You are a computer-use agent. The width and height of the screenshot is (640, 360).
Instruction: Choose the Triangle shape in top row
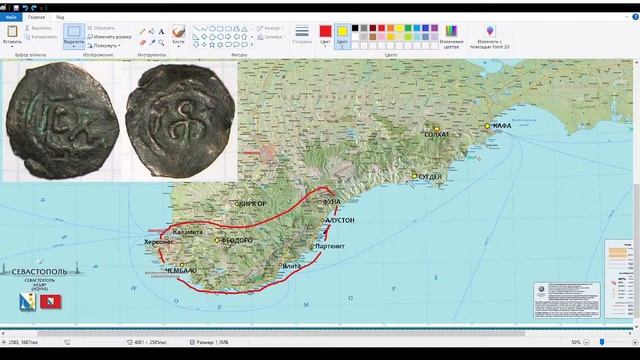244,29
